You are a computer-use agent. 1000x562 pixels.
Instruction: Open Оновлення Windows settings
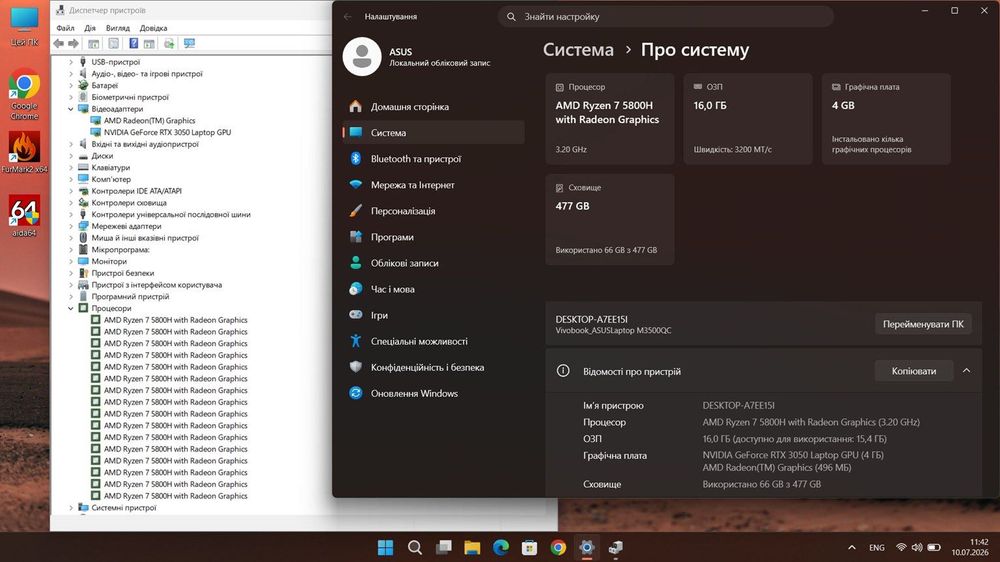[x=433, y=394]
